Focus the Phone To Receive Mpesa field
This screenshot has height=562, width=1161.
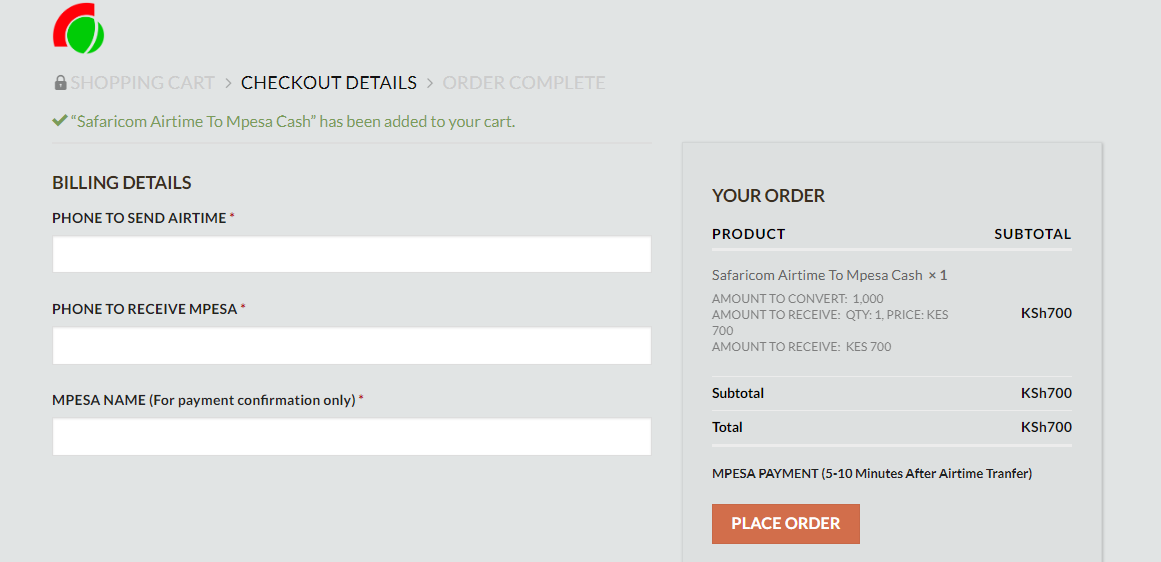(x=352, y=346)
